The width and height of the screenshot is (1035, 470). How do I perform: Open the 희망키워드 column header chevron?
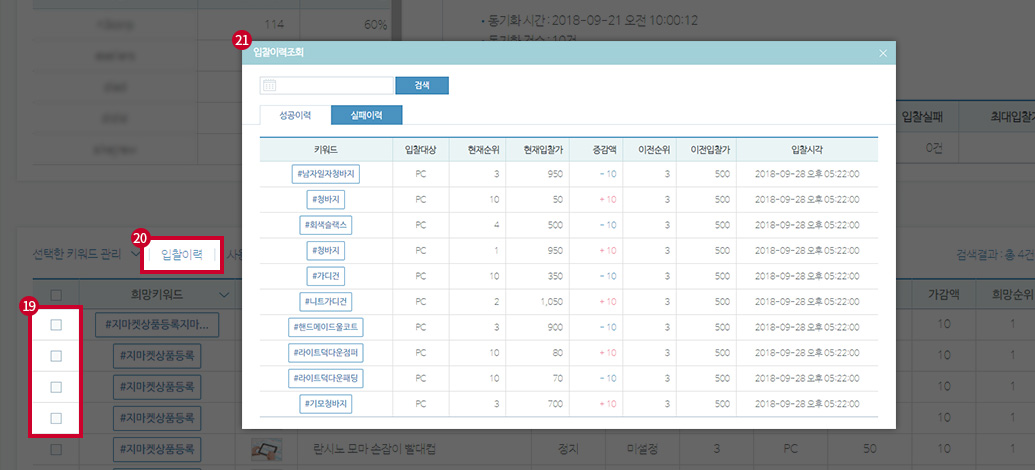point(224,294)
